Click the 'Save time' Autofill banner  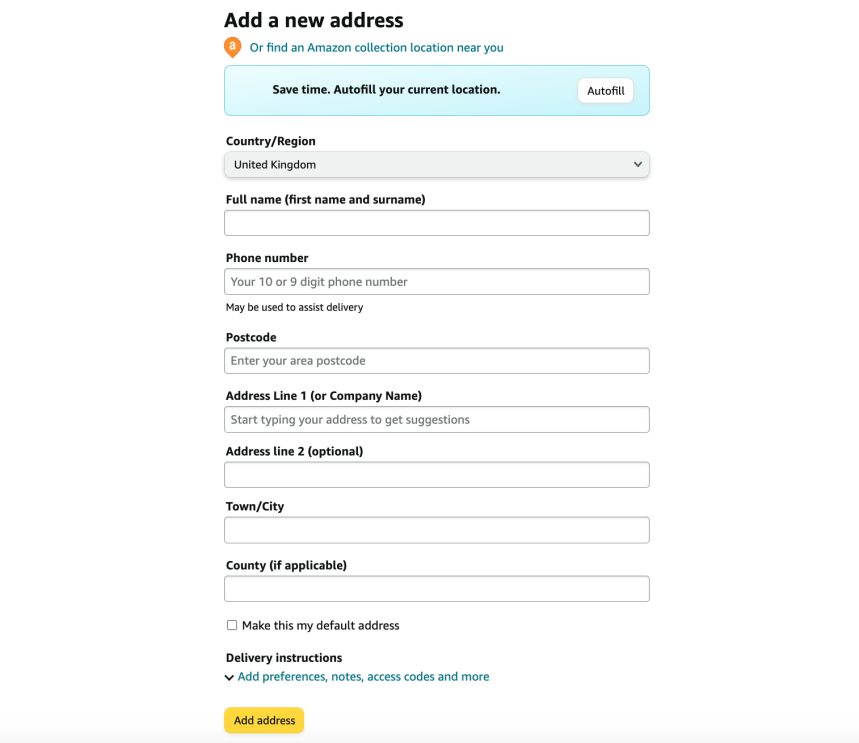click(x=605, y=90)
